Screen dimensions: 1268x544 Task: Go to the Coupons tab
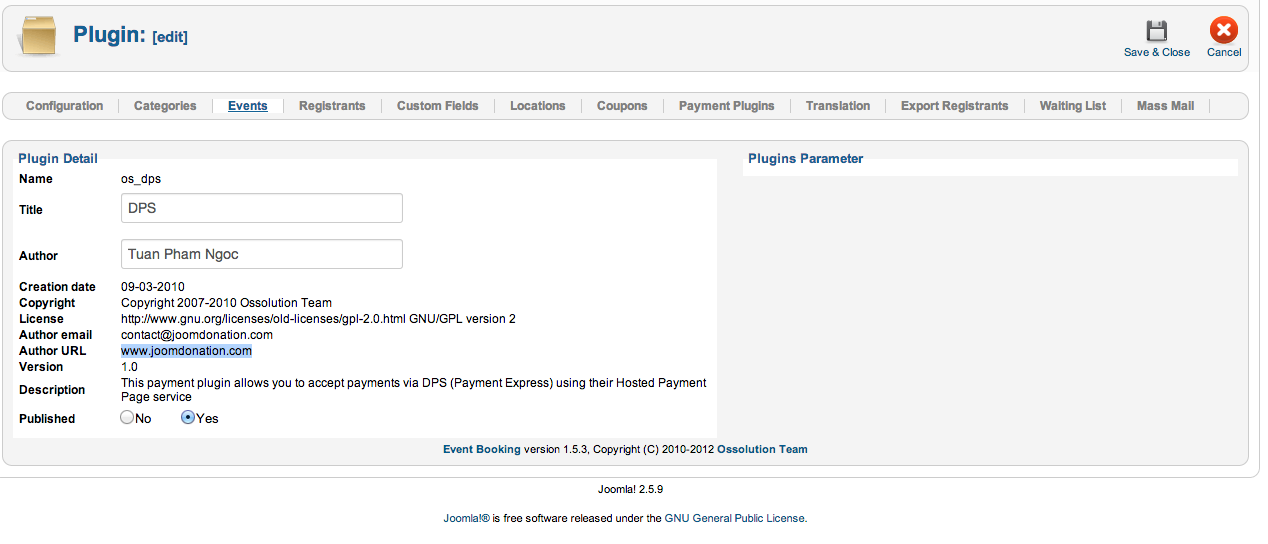pos(622,106)
